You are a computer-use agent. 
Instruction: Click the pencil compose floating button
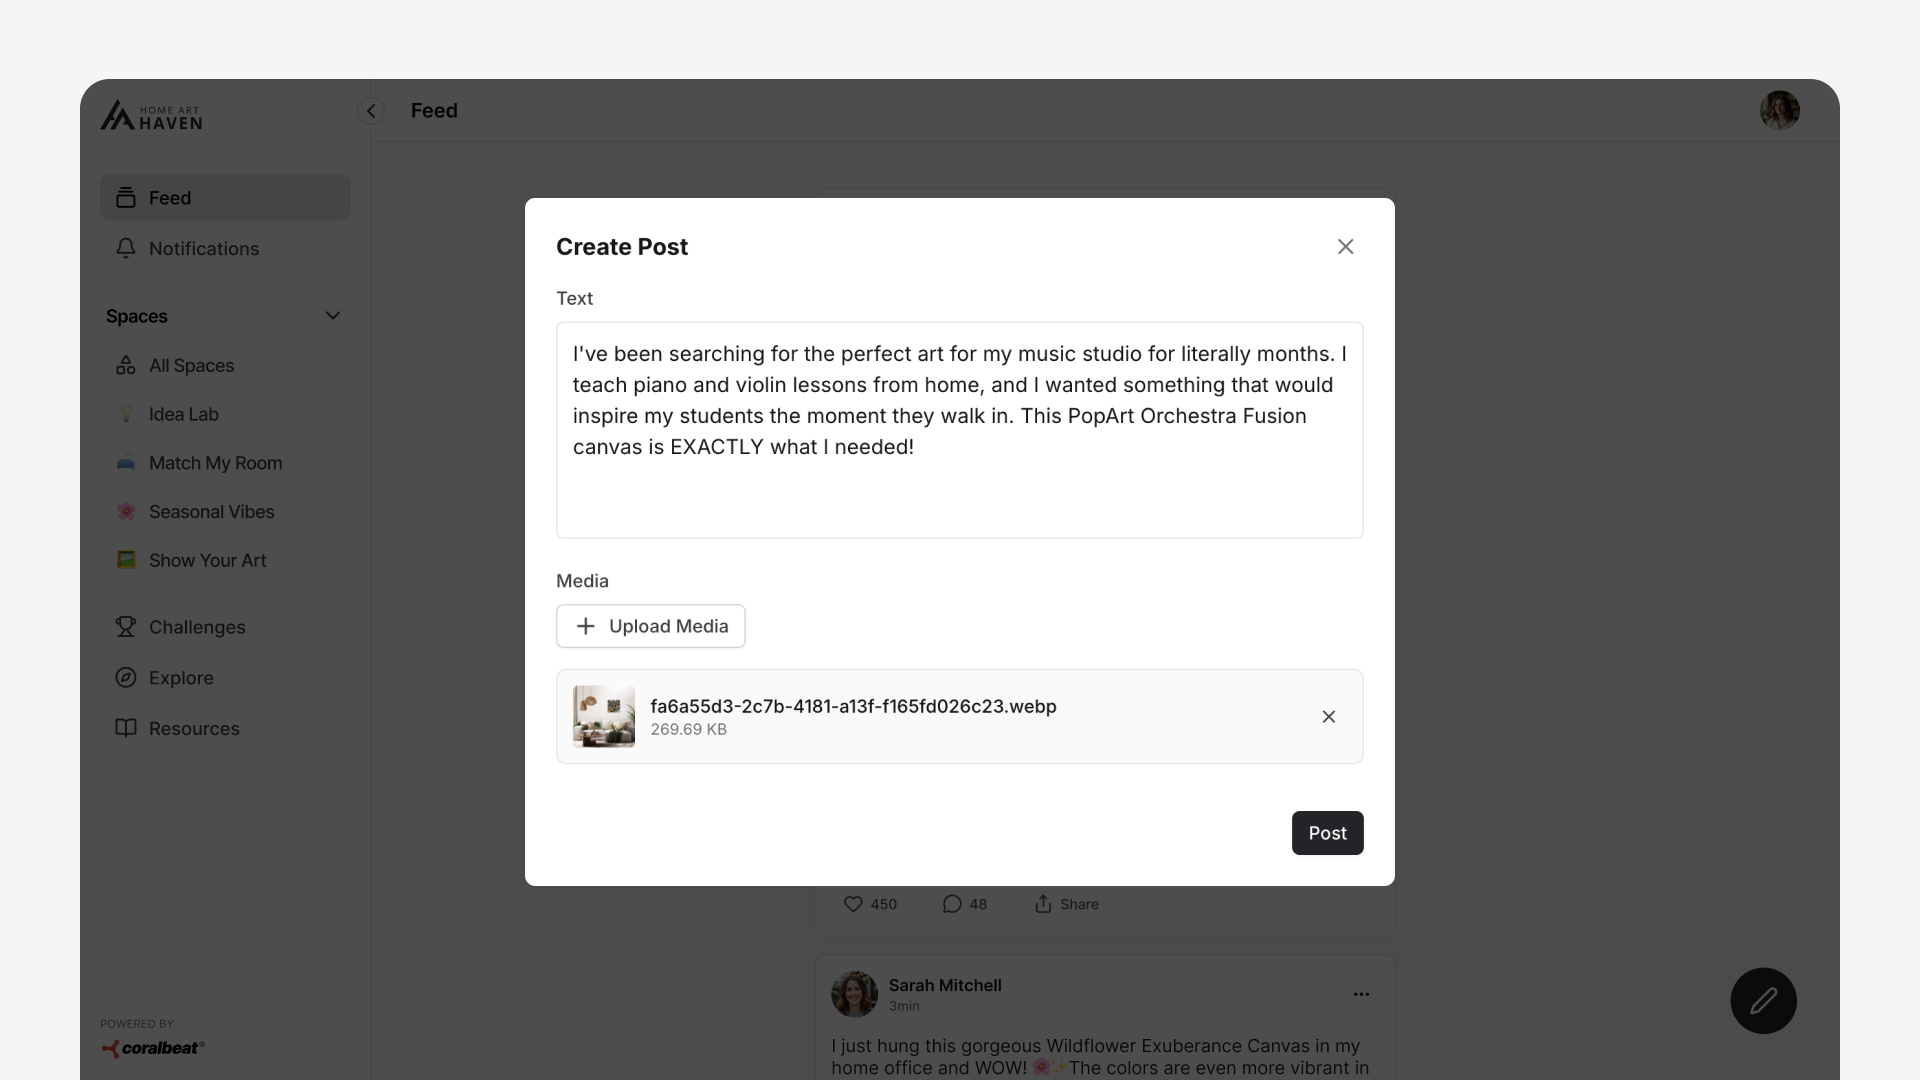[1763, 1001]
